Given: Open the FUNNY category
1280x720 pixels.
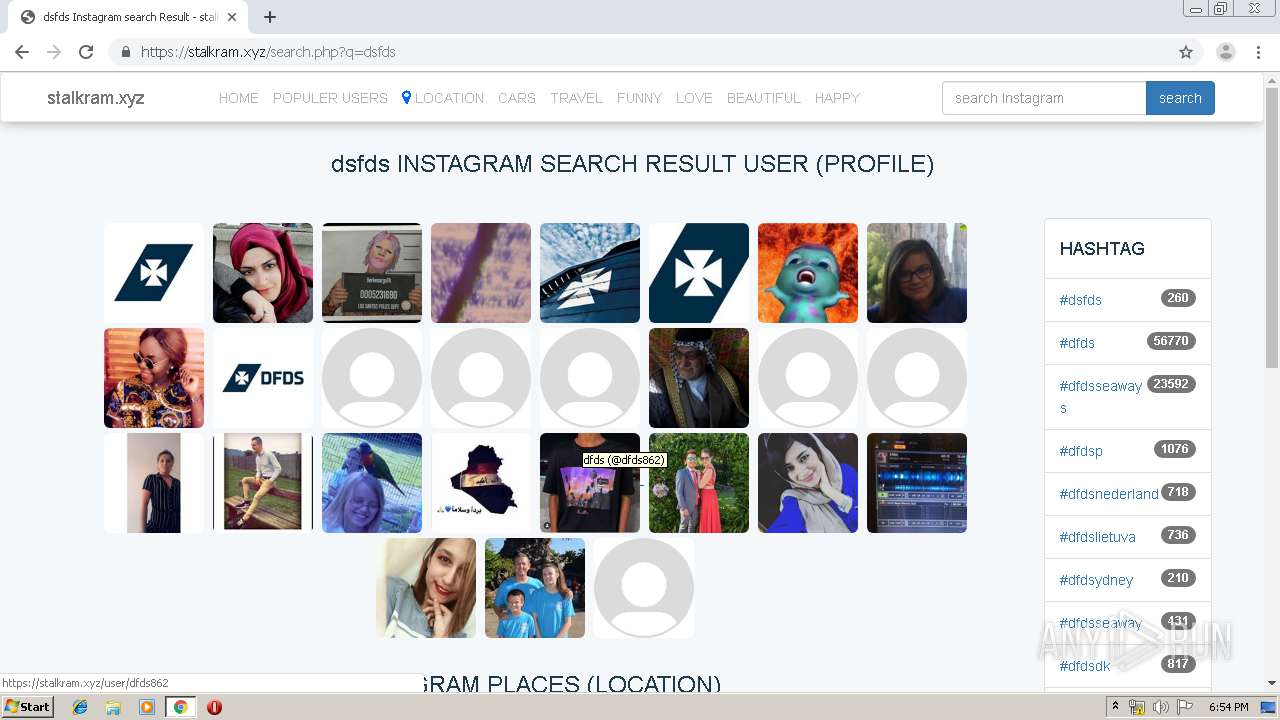Looking at the screenshot, I should [x=639, y=98].
